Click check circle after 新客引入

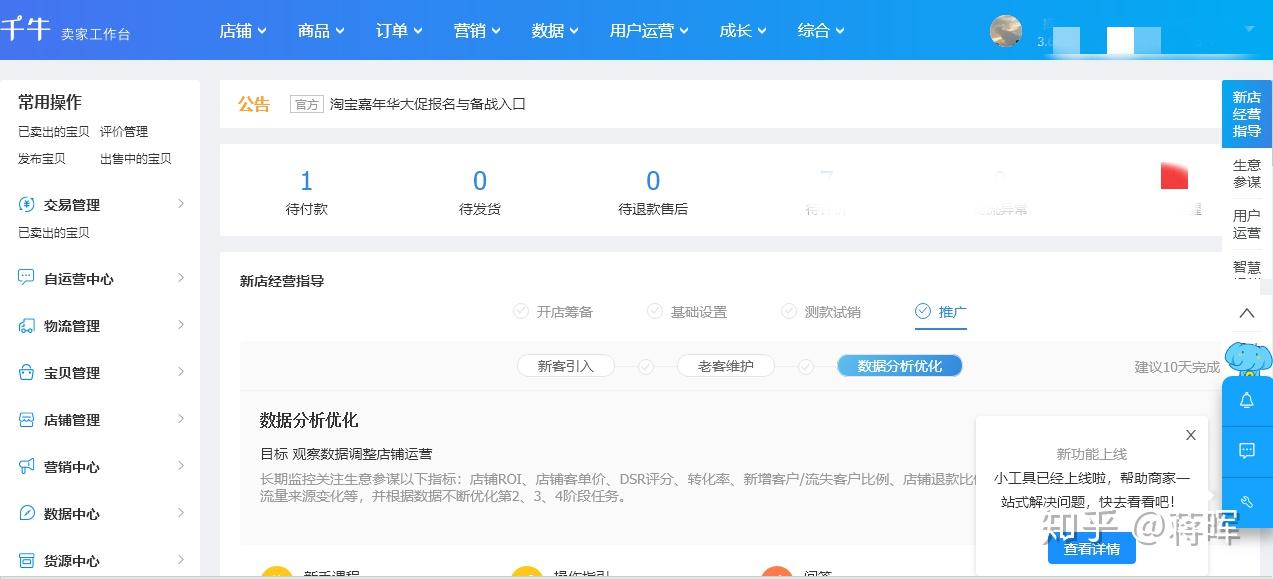pos(646,367)
